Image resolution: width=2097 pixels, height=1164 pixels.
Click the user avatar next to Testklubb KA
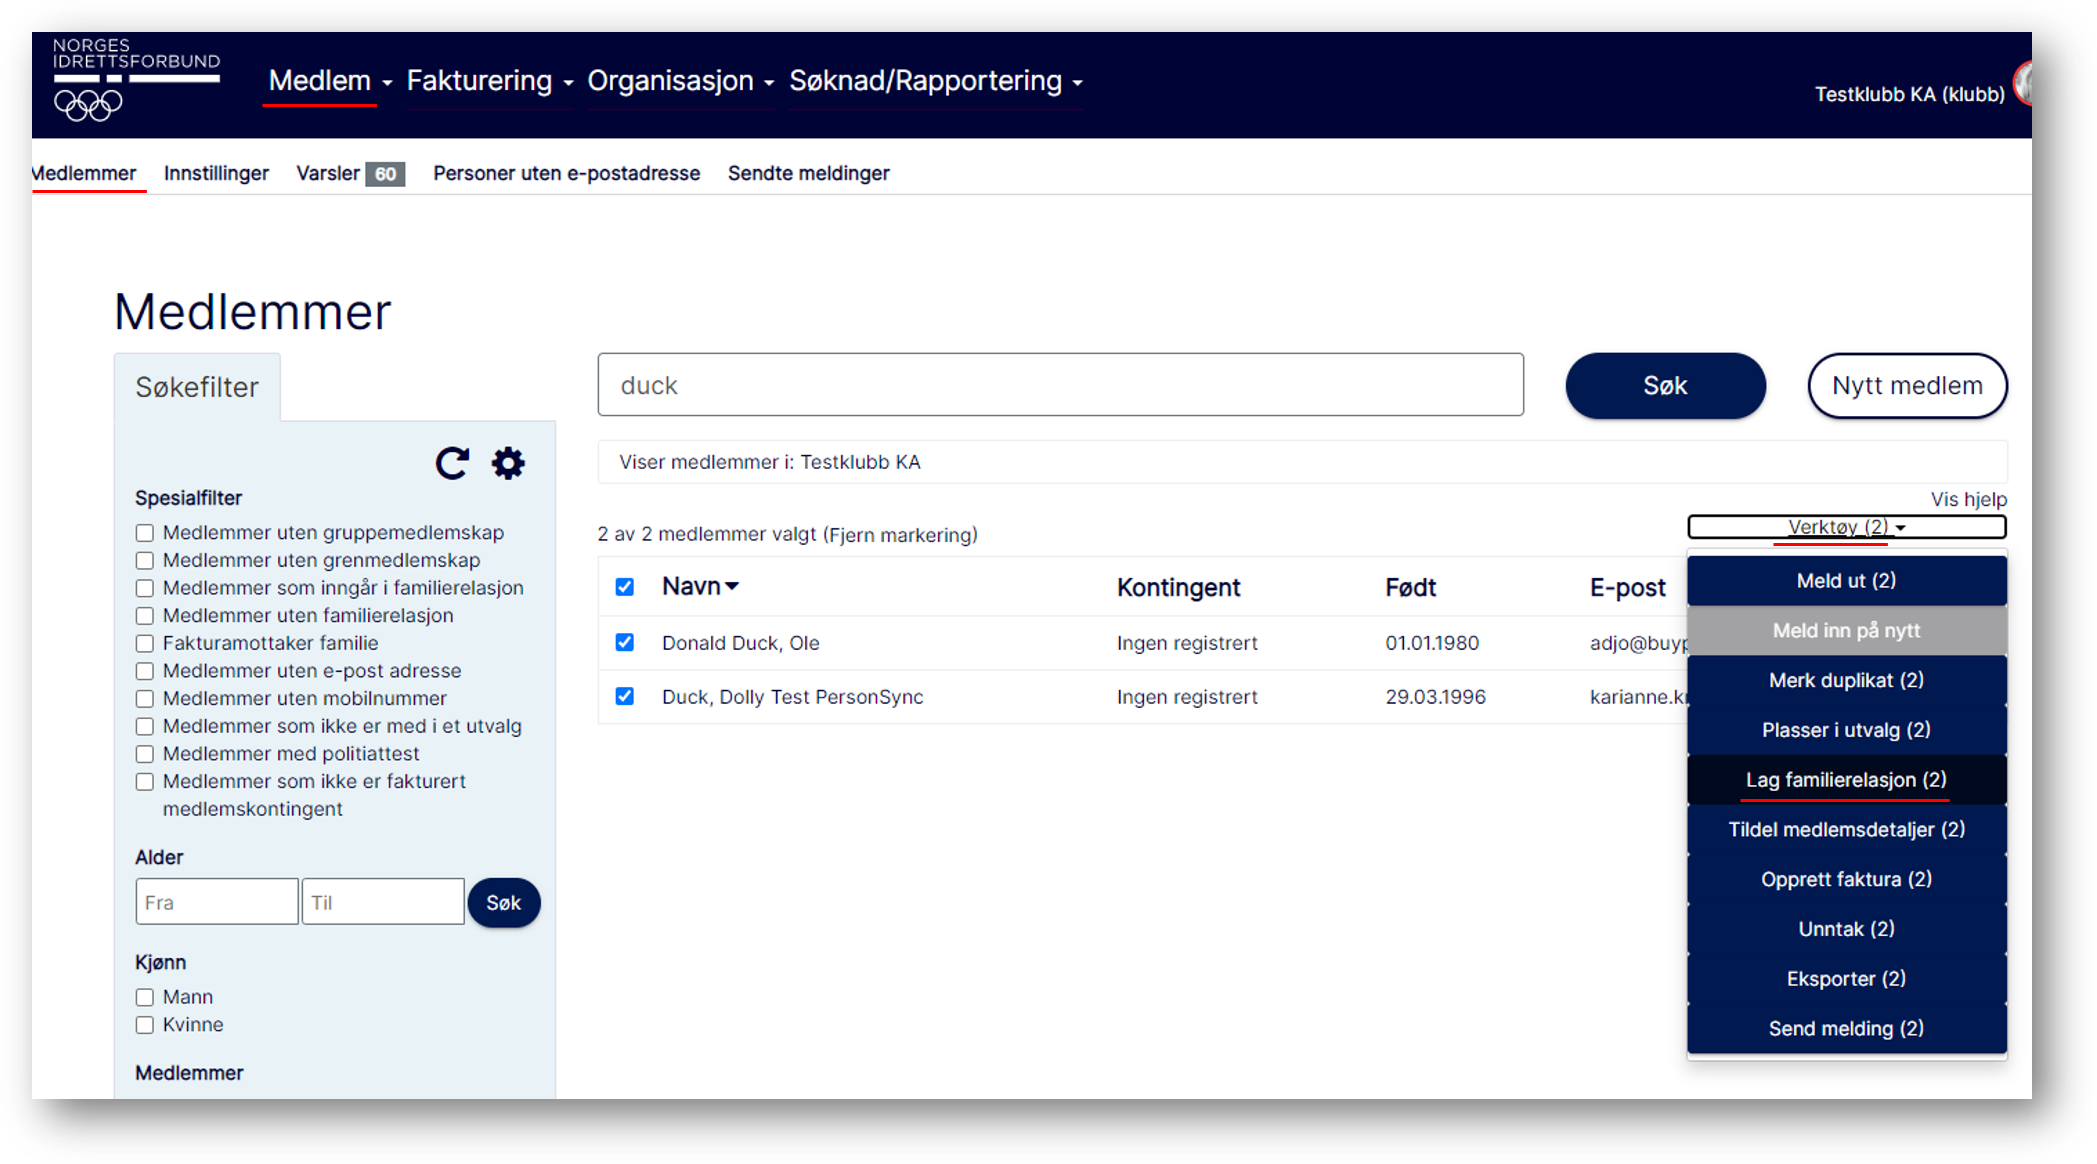2024,84
